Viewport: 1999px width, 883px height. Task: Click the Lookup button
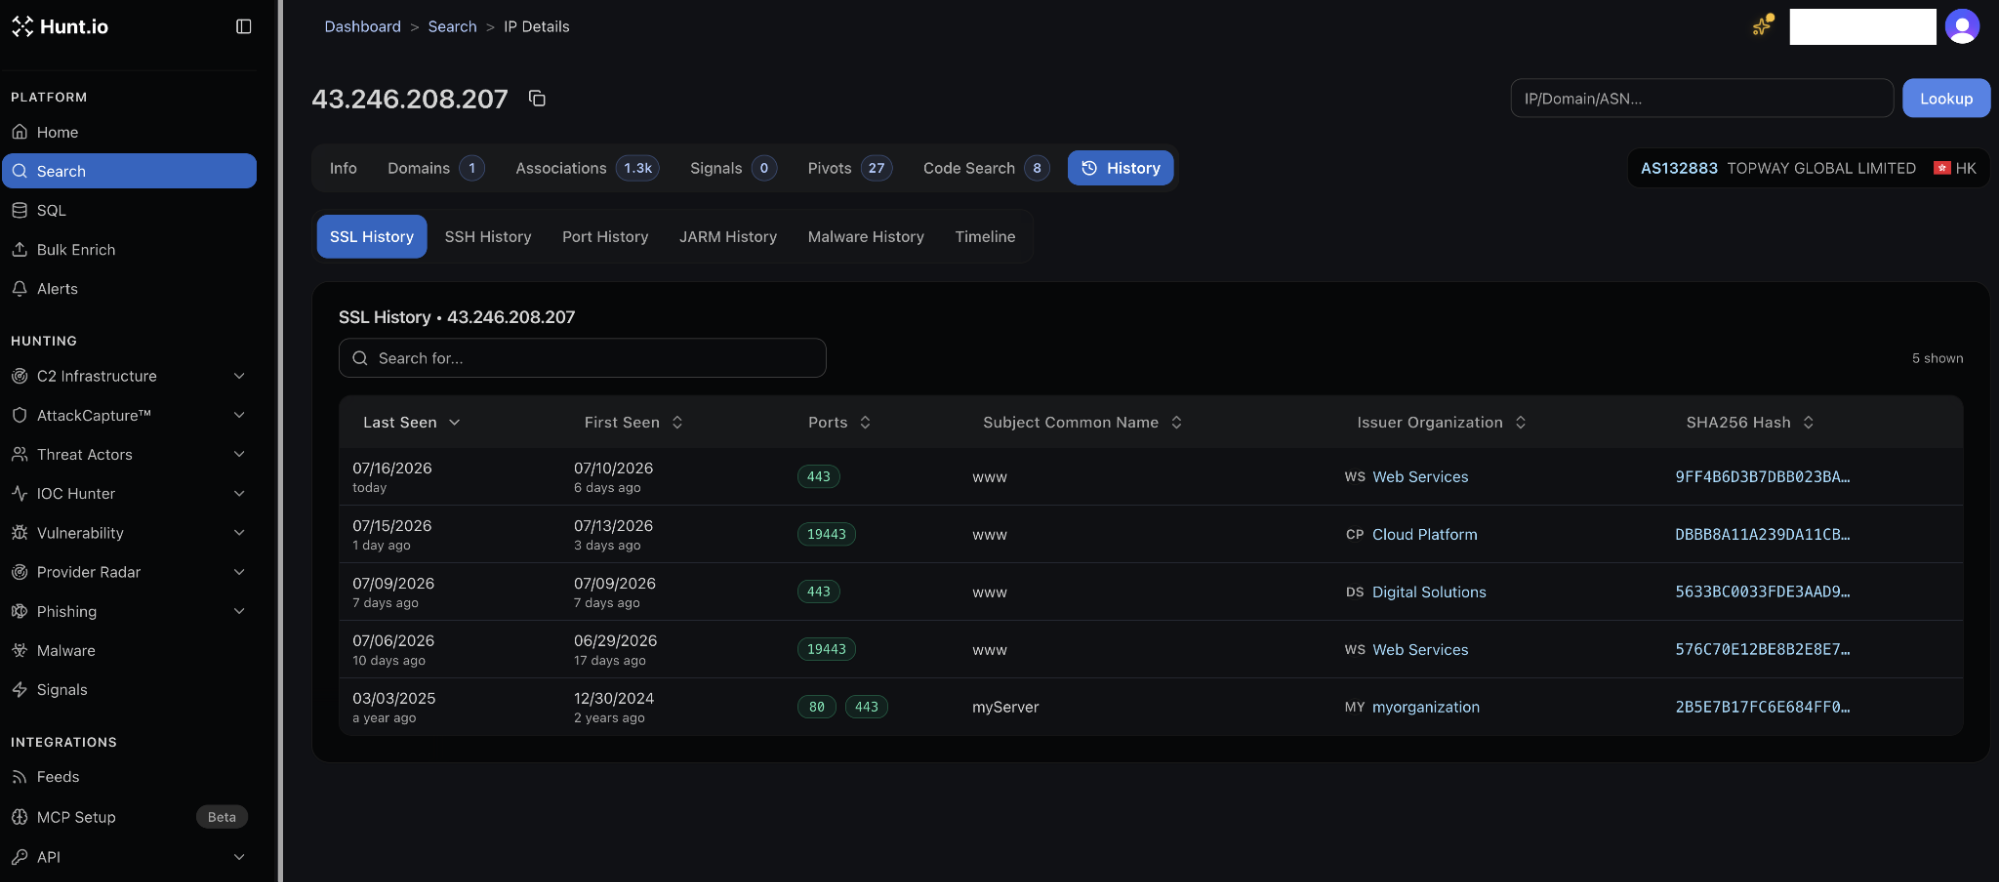pos(1945,98)
